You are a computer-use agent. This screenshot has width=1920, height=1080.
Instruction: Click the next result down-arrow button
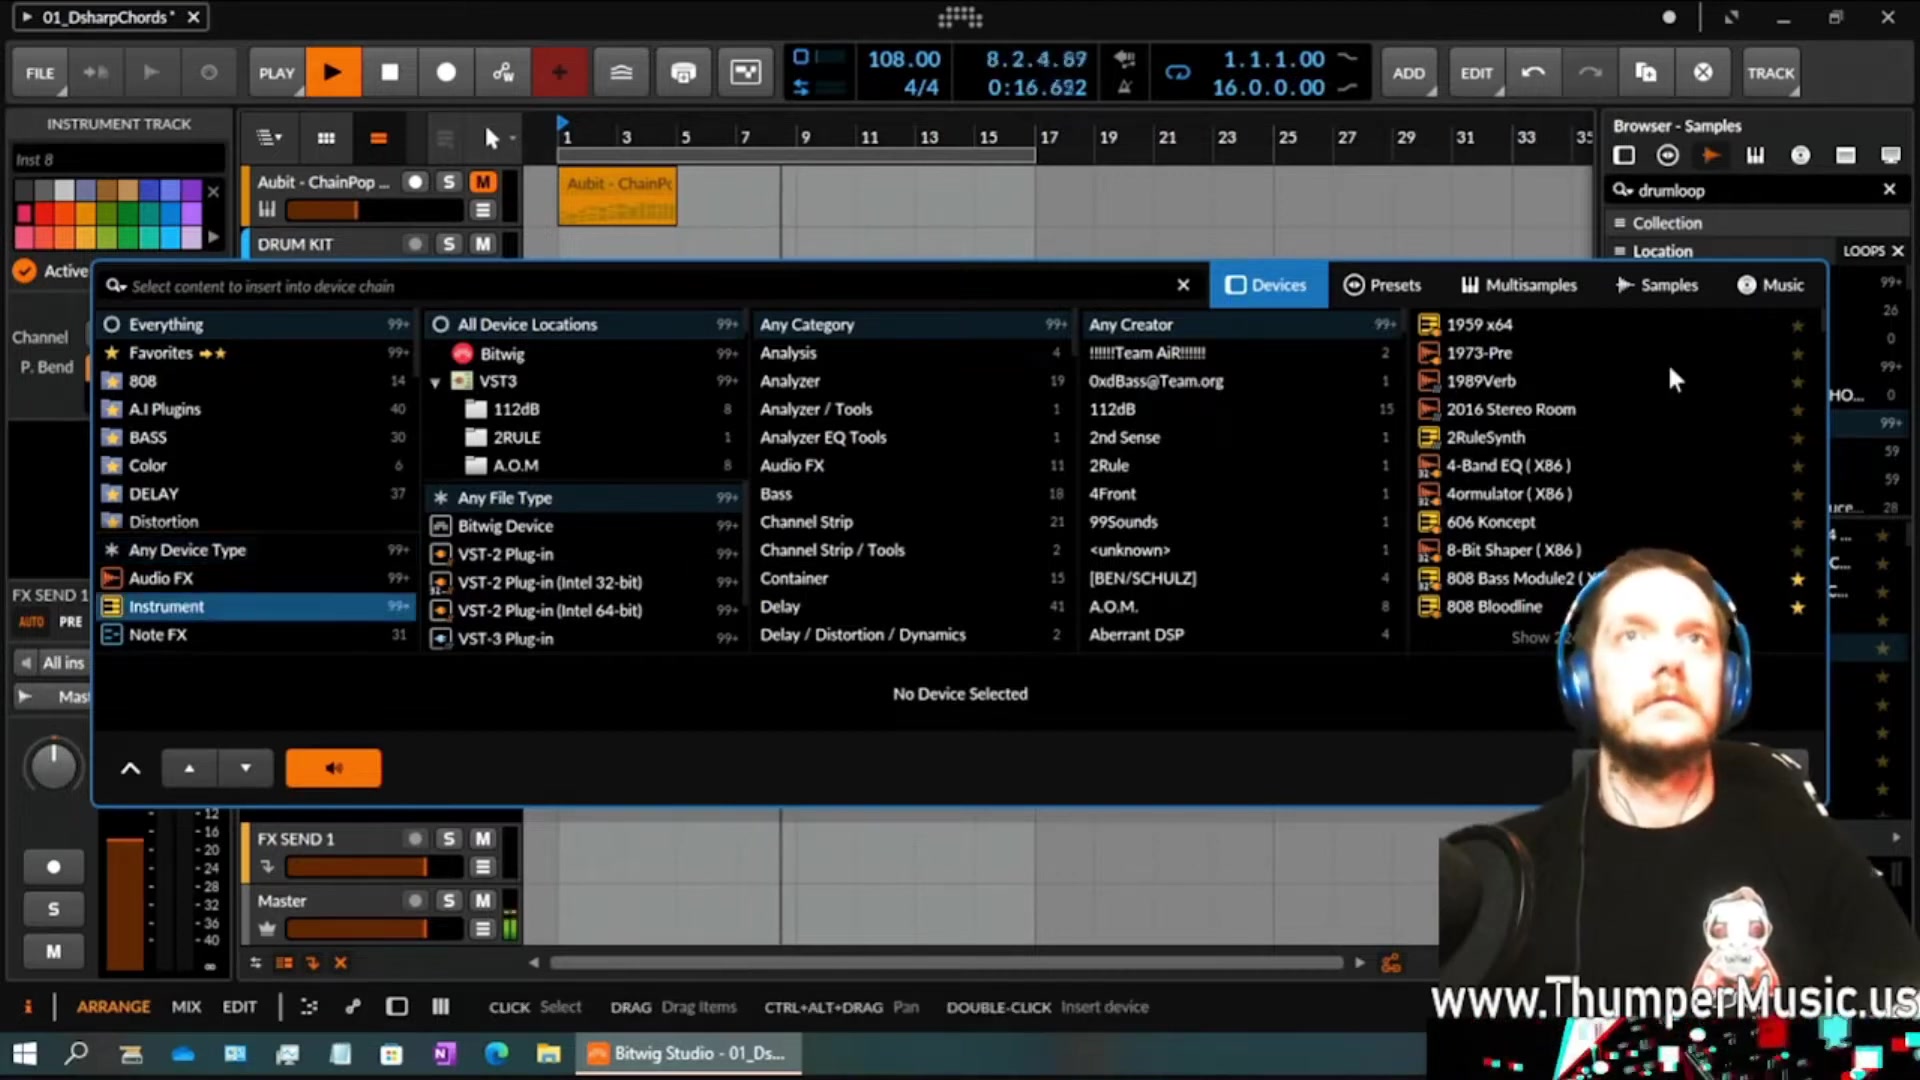pos(245,768)
